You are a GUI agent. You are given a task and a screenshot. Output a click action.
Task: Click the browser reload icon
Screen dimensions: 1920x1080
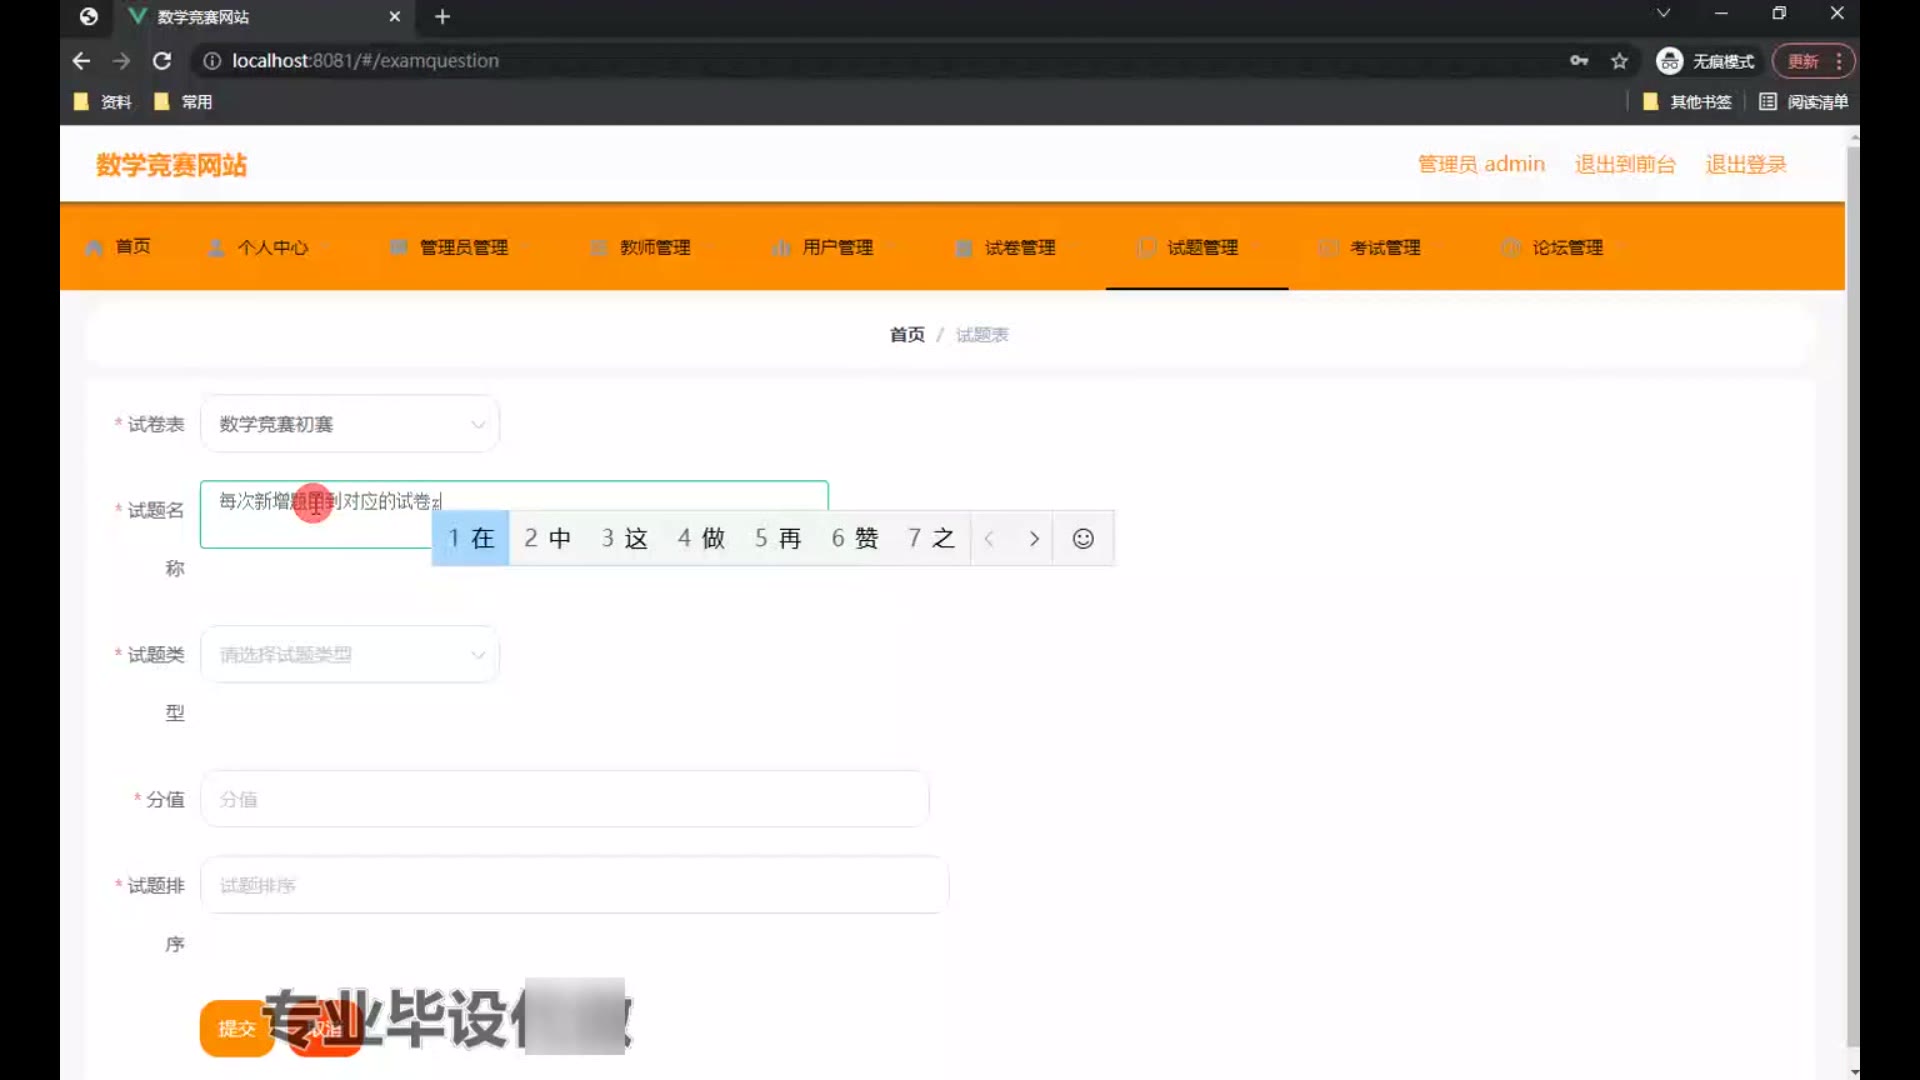pyautogui.click(x=162, y=61)
